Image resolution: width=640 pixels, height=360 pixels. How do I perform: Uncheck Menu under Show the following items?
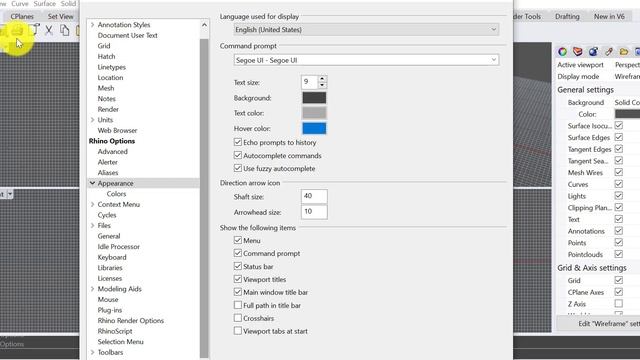point(238,240)
